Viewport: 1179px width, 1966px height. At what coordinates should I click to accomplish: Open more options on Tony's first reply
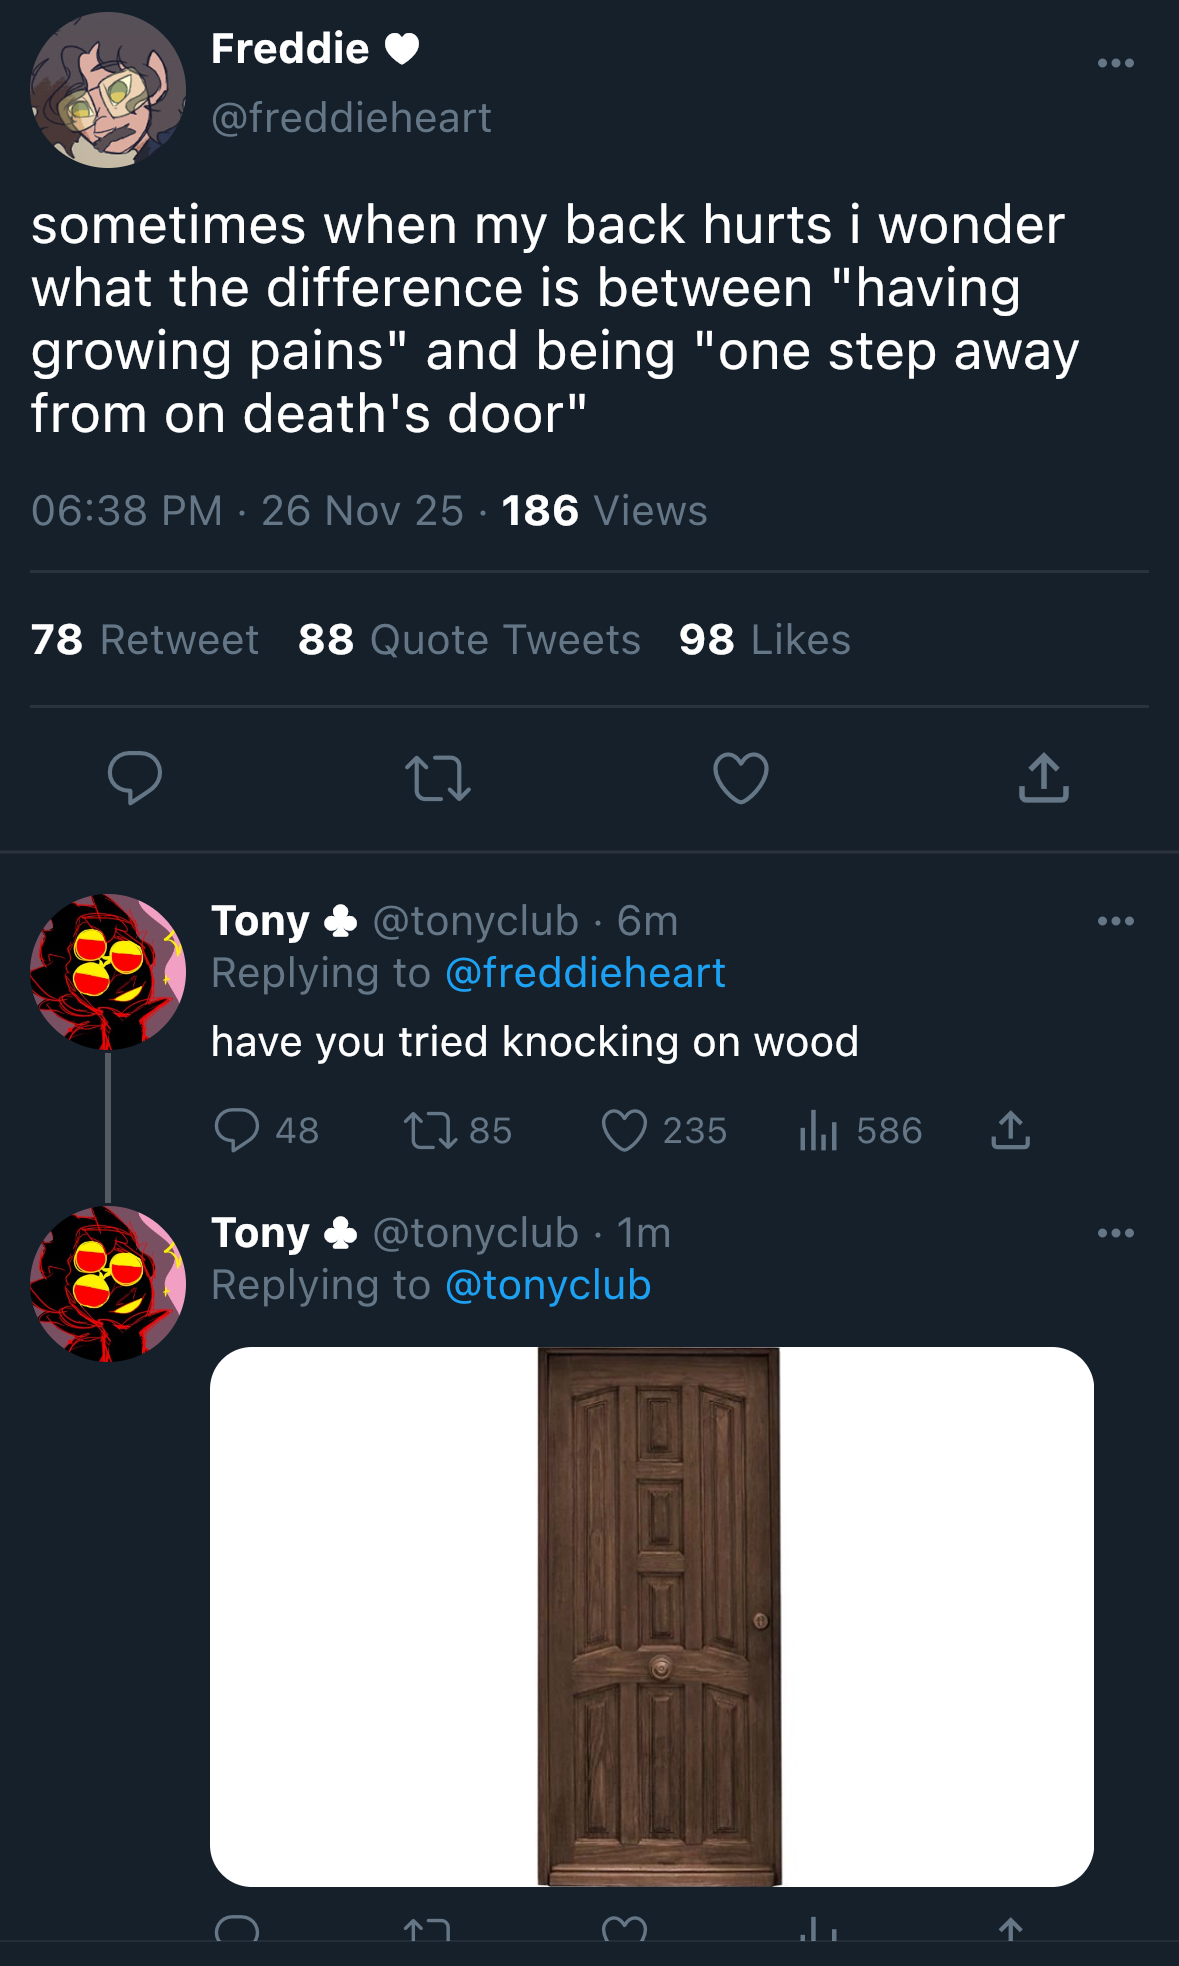[1115, 920]
